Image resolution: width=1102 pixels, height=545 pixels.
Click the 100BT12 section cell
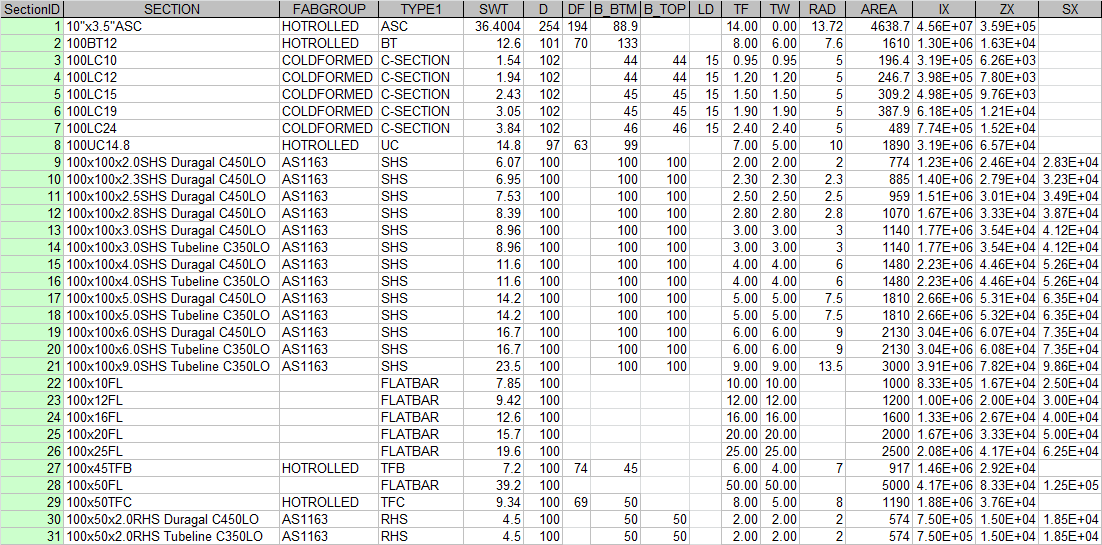tap(171, 43)
